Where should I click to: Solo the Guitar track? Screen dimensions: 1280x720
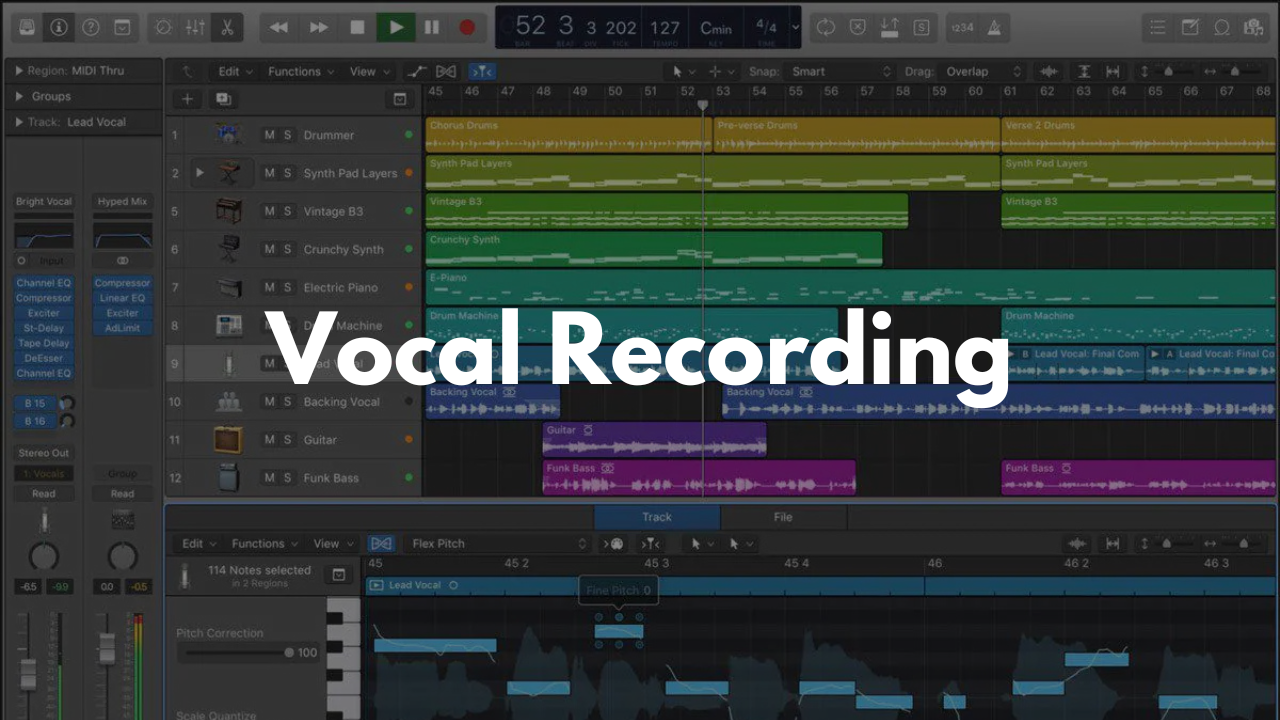(x=287, y=440)
